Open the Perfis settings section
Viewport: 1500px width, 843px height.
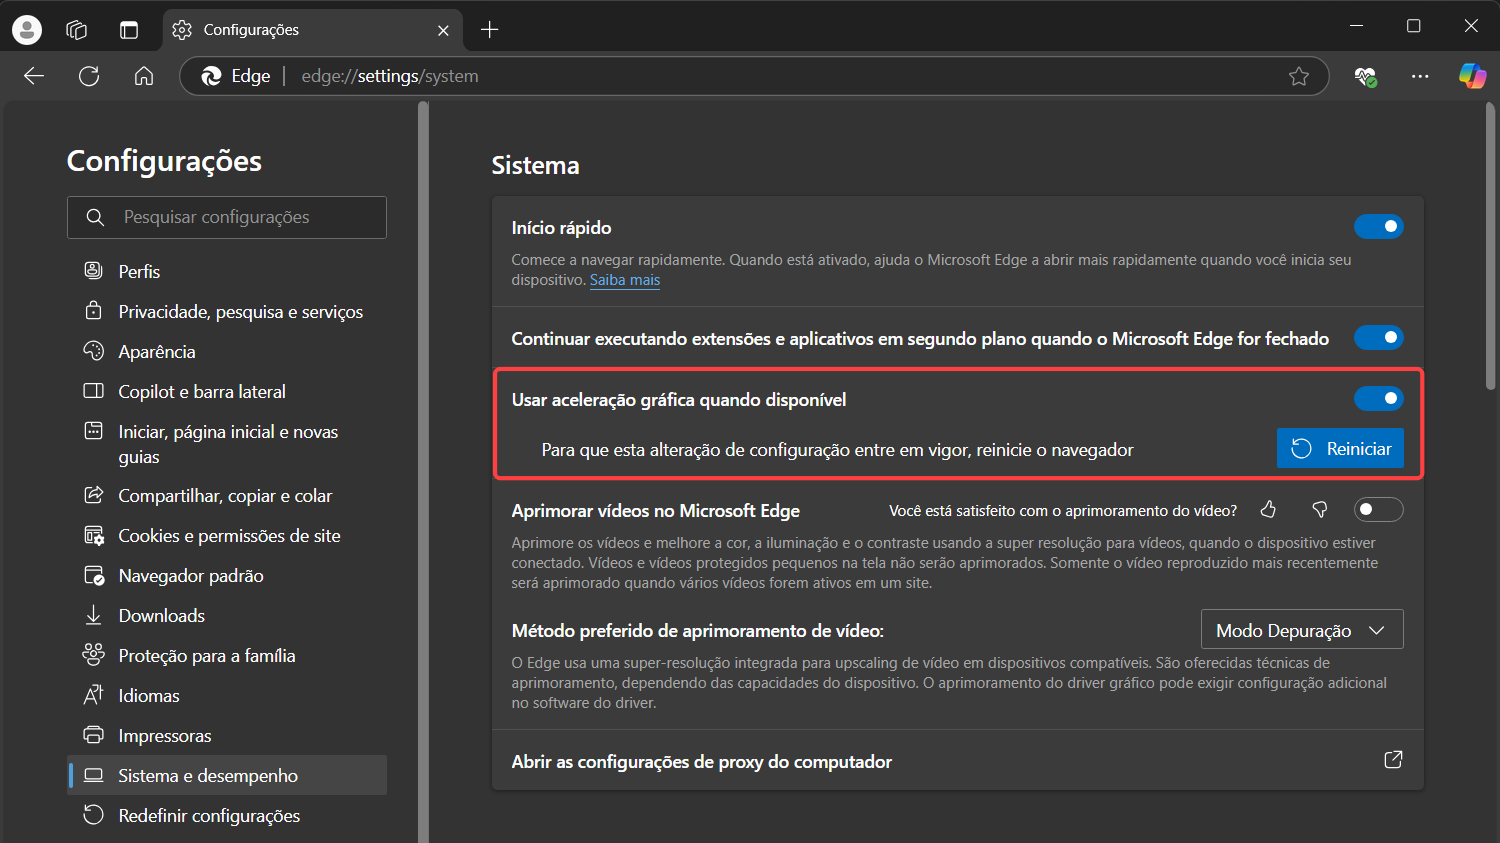[139, 270]
